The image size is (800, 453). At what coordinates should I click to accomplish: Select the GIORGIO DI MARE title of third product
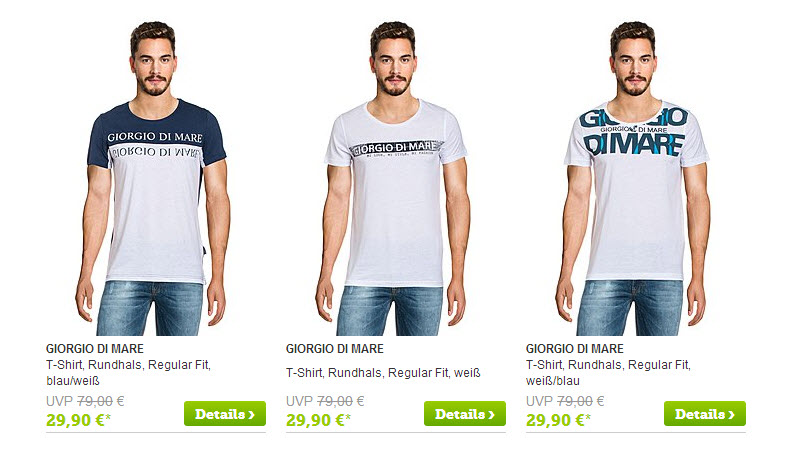(x=575, y=349)
